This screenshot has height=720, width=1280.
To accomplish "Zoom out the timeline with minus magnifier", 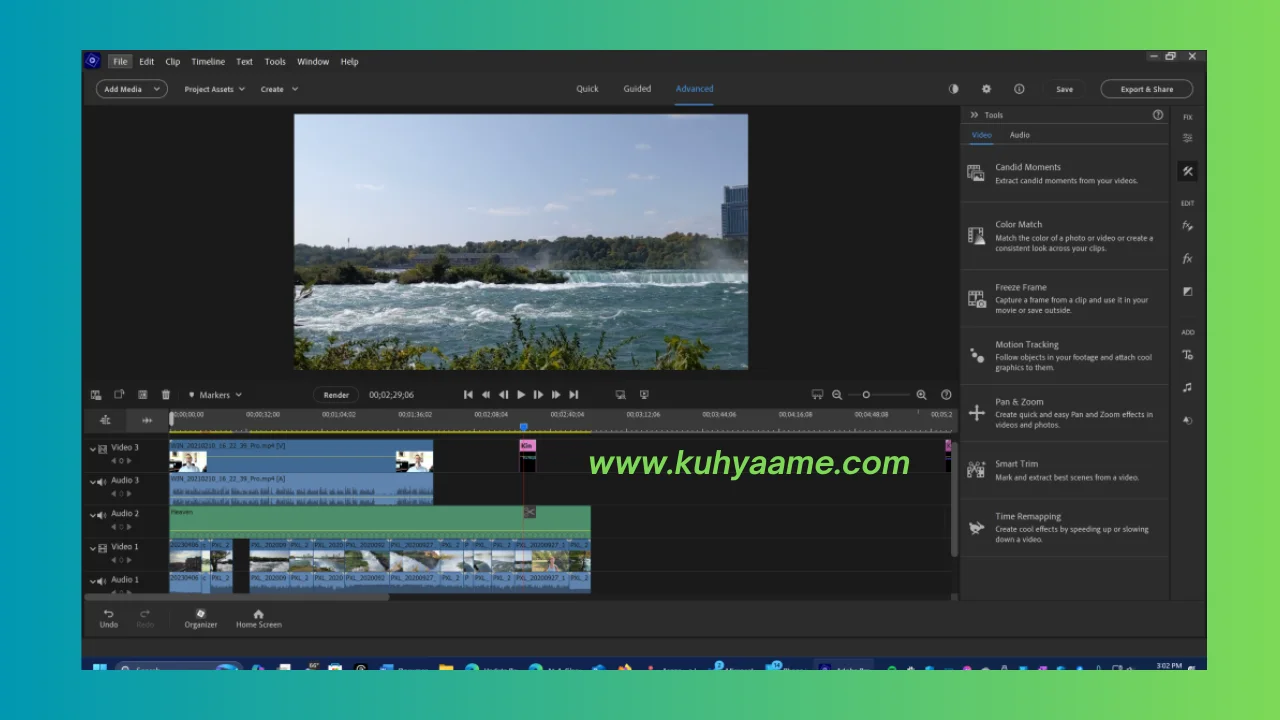I will (x=837, y=395).
